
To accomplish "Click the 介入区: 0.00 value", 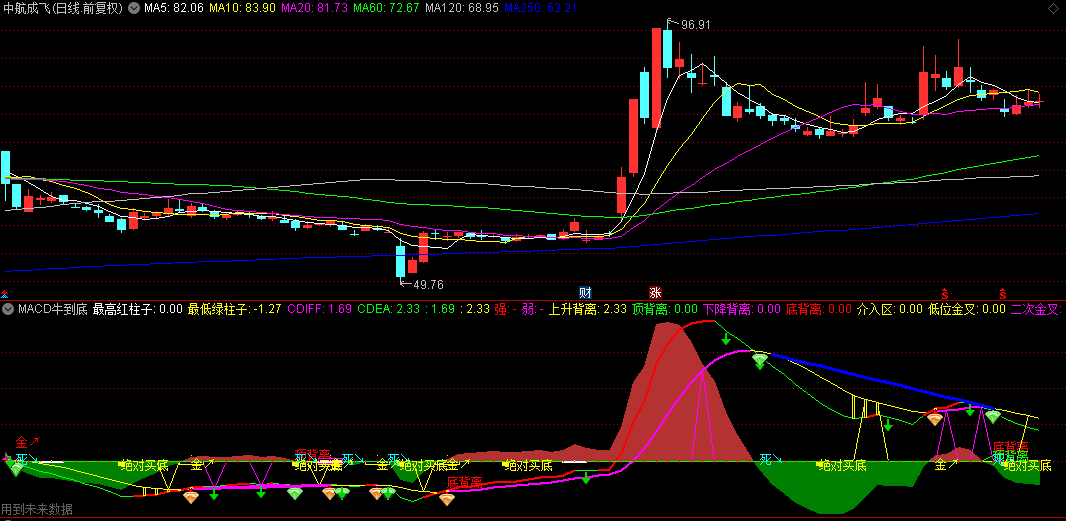I will click(890, 310).
